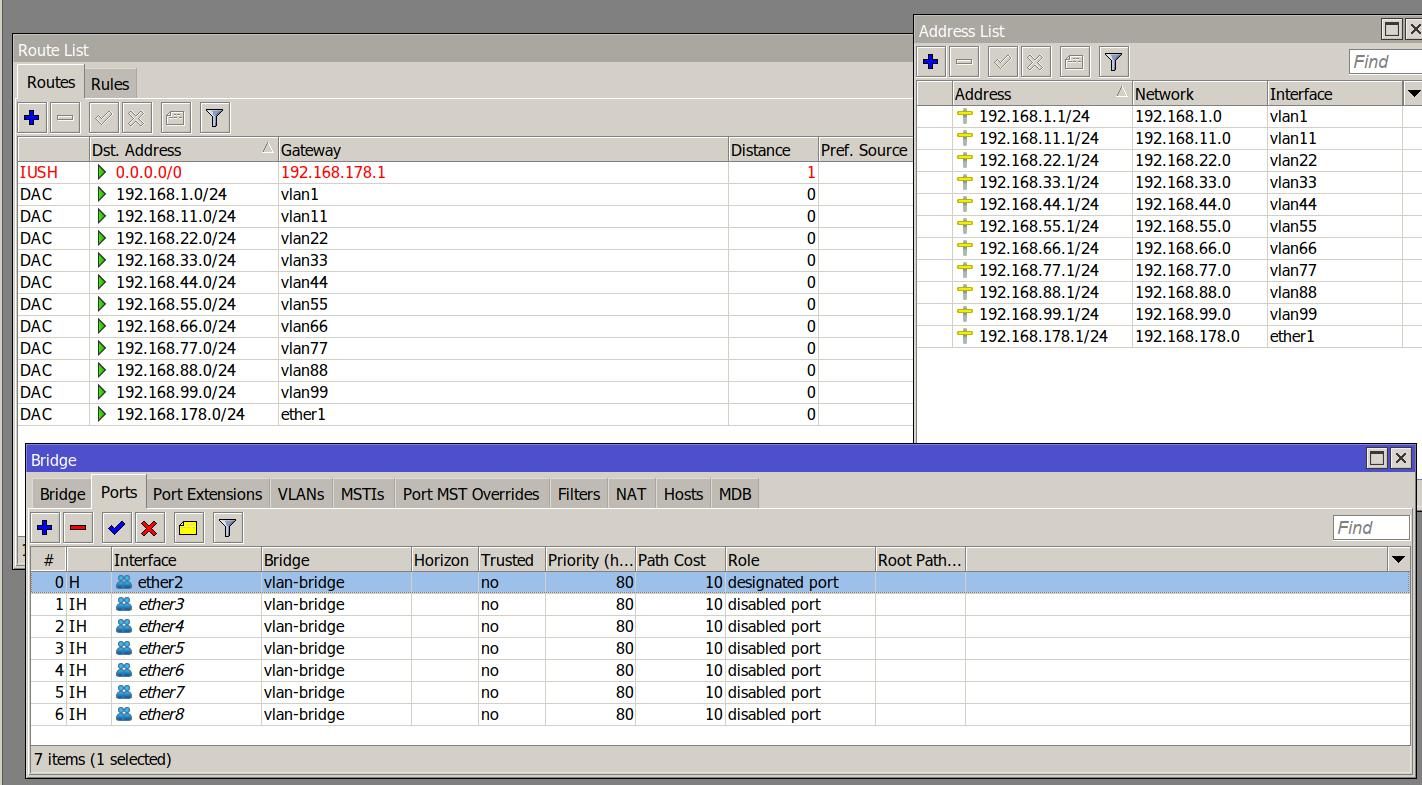Sort addresses by Network column header
This screenshot has width=1422, height=785.
click(x=1199, y=94)
